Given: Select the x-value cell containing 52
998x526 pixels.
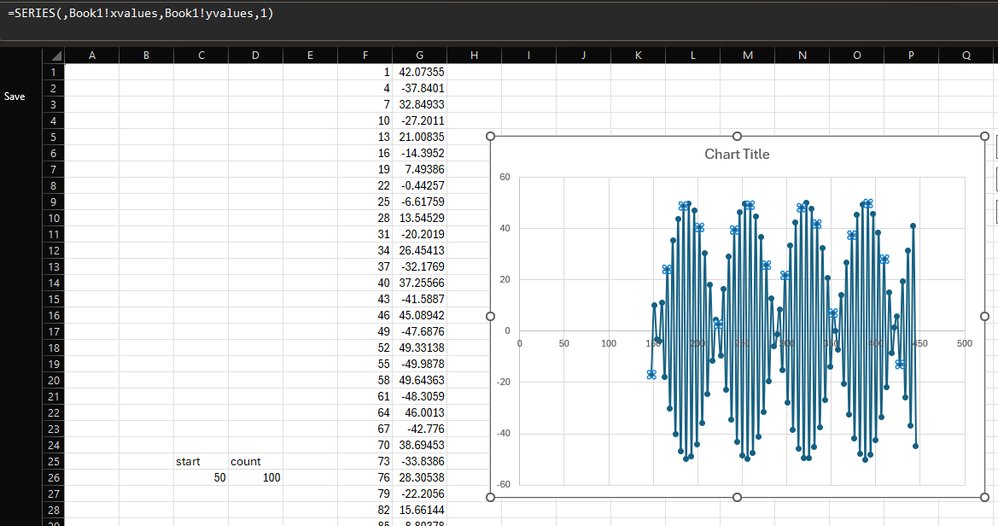Looking at the screenshot, I should pos(365,348).
